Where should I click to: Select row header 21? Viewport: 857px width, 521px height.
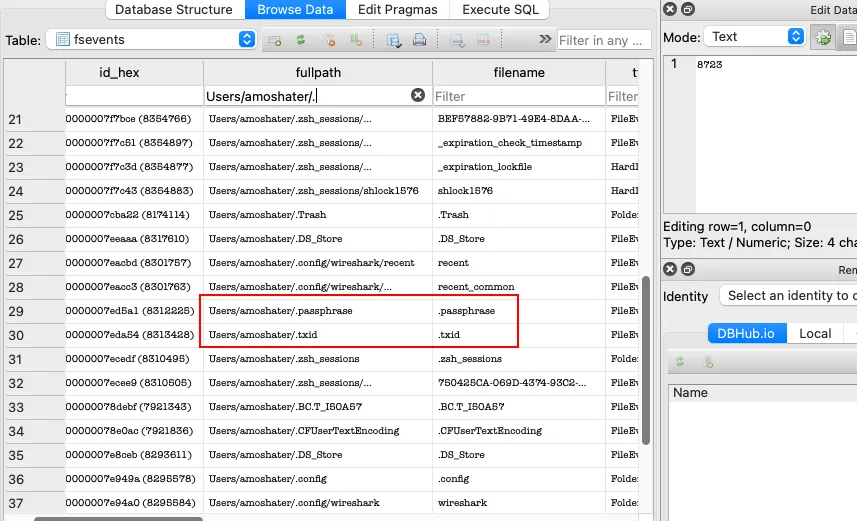click(34, 119)
